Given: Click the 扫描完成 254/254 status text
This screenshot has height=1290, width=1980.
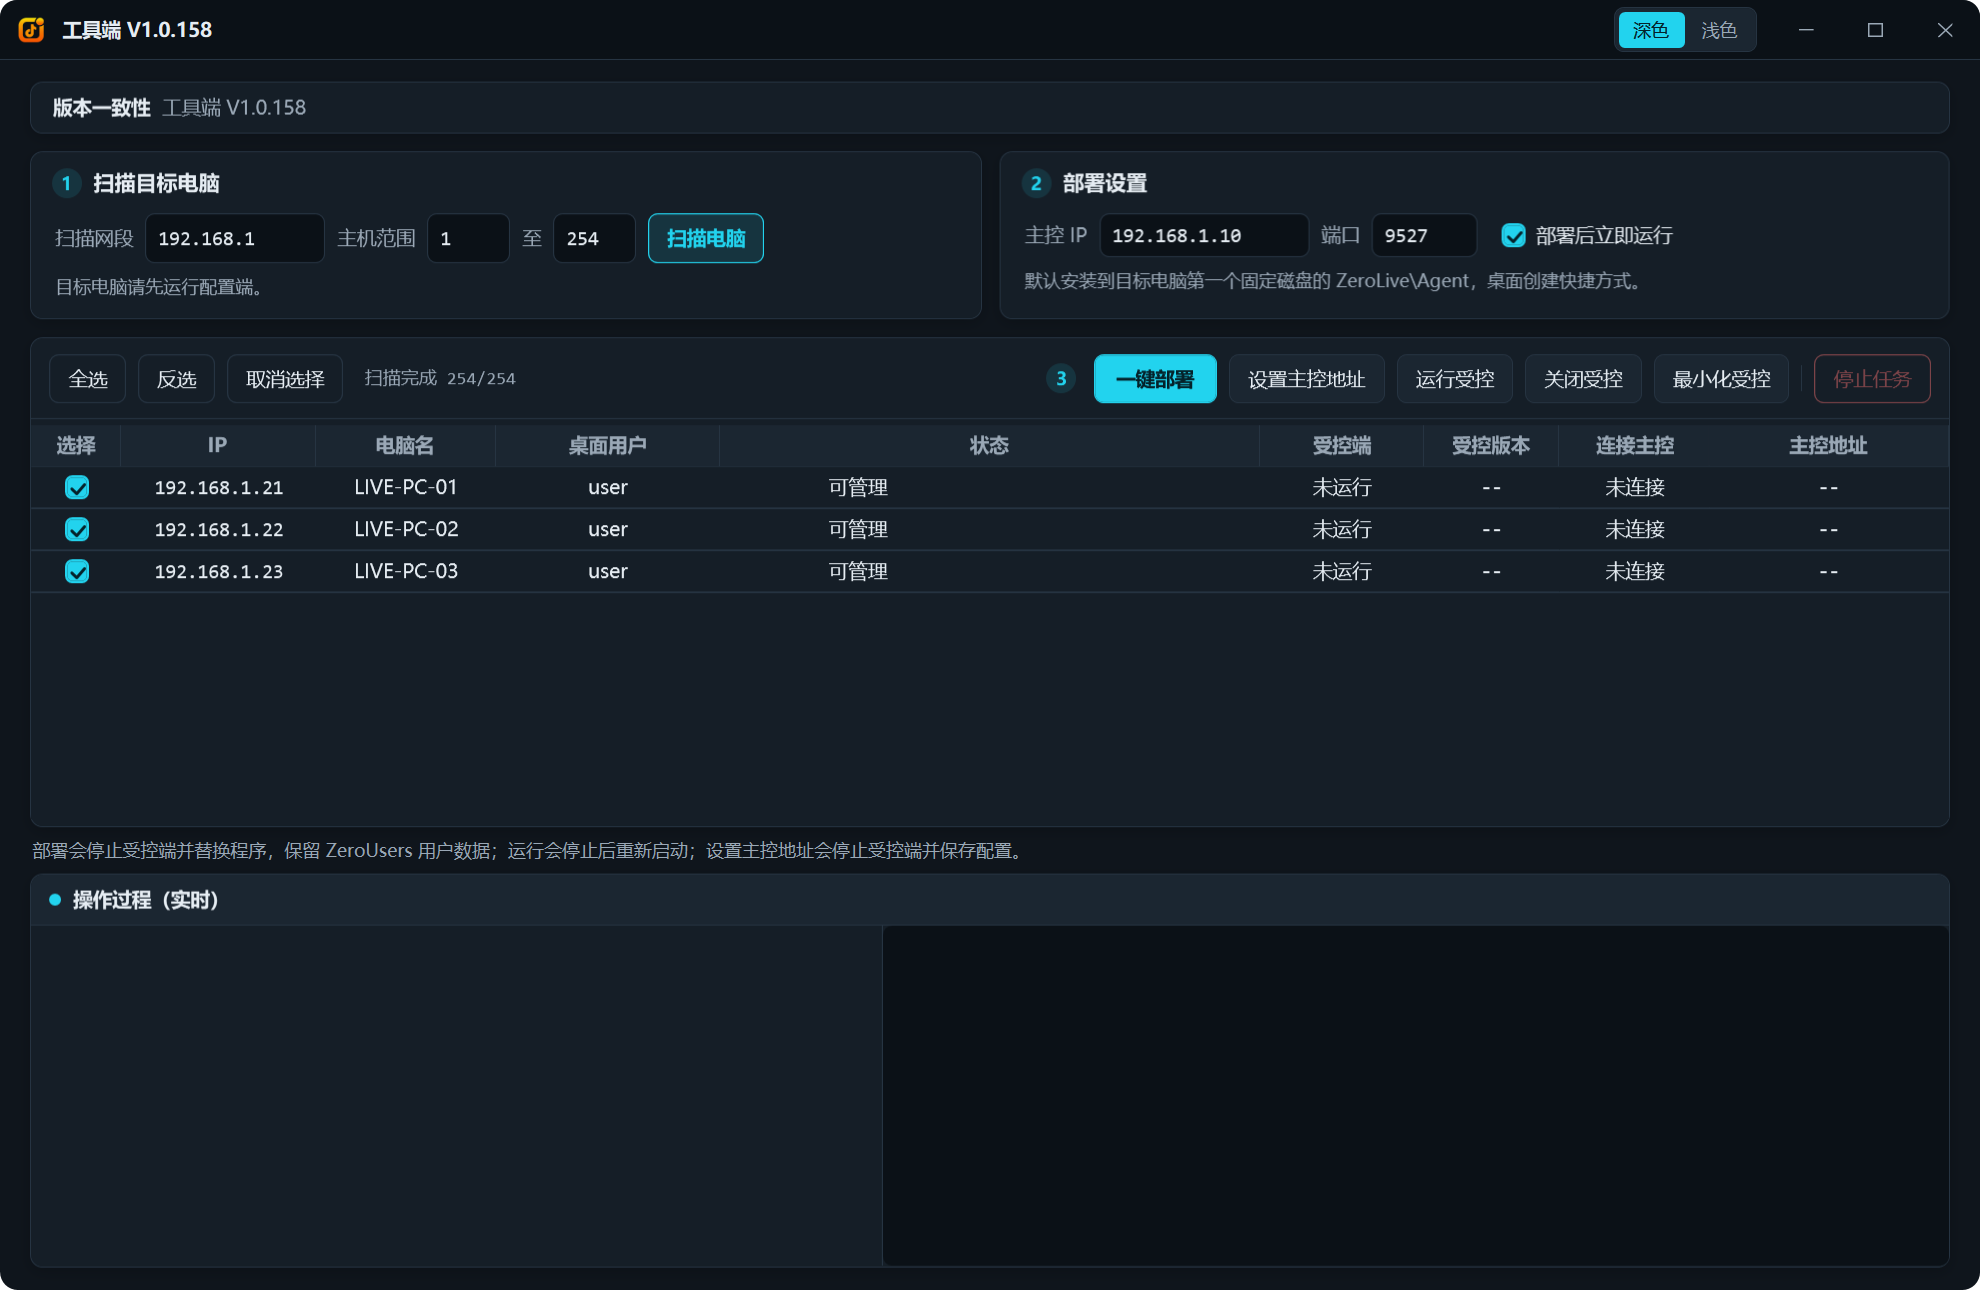Looking at the screenshot, I should coord(440,378).
